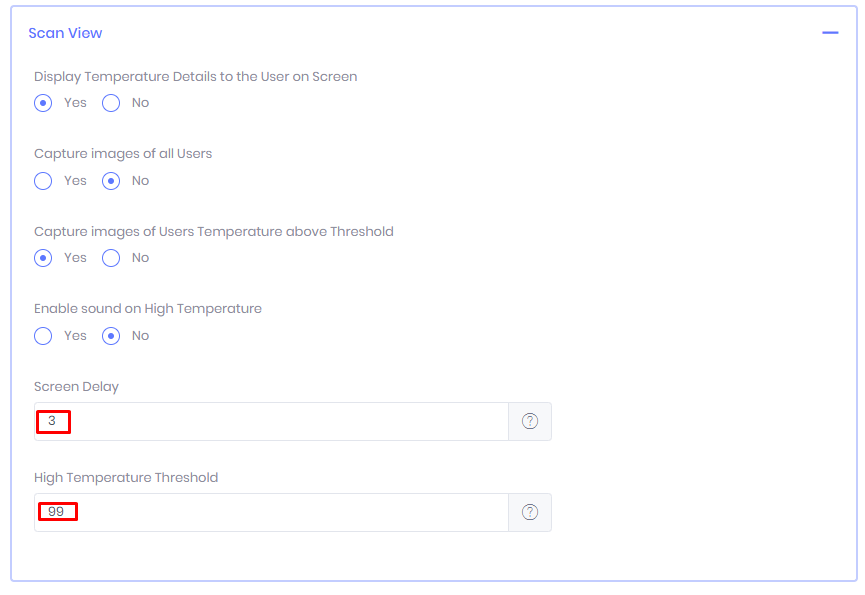This screenshot has width=865, height=595.
Task: Click the help icon beside Screen Delay
Action: 530,422
